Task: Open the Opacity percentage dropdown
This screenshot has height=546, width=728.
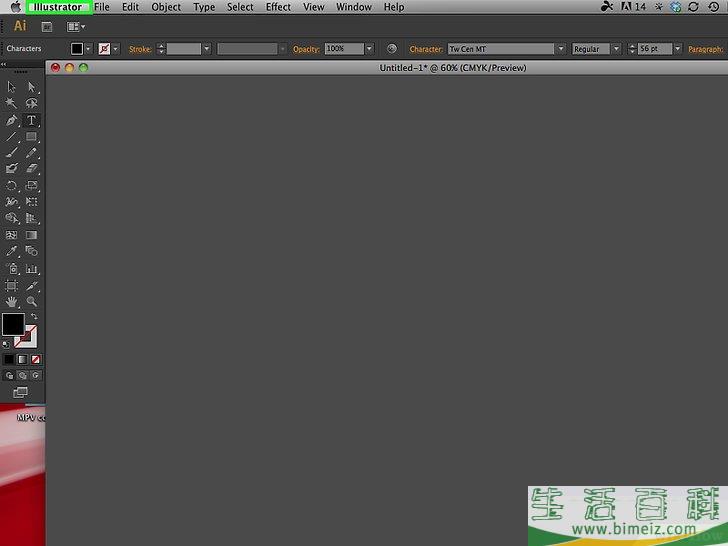Action: (x=369, y=49)
